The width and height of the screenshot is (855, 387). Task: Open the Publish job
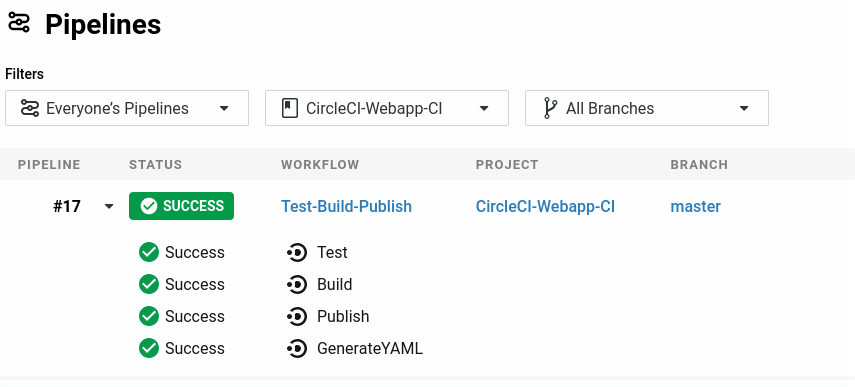pyautogui.click(x=343, y=316)
